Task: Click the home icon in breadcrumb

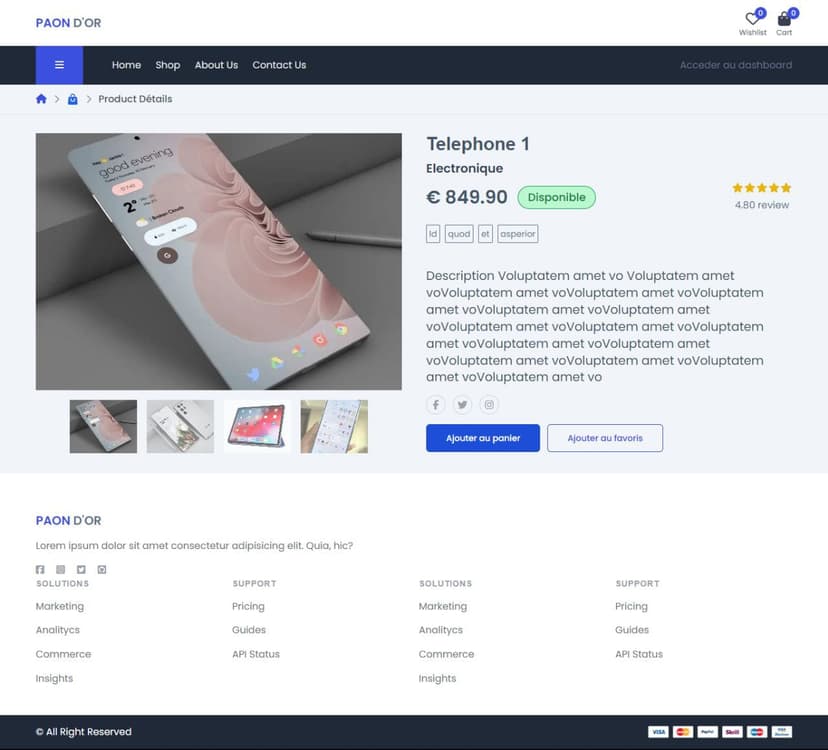Action: click(x=41, y=99)
